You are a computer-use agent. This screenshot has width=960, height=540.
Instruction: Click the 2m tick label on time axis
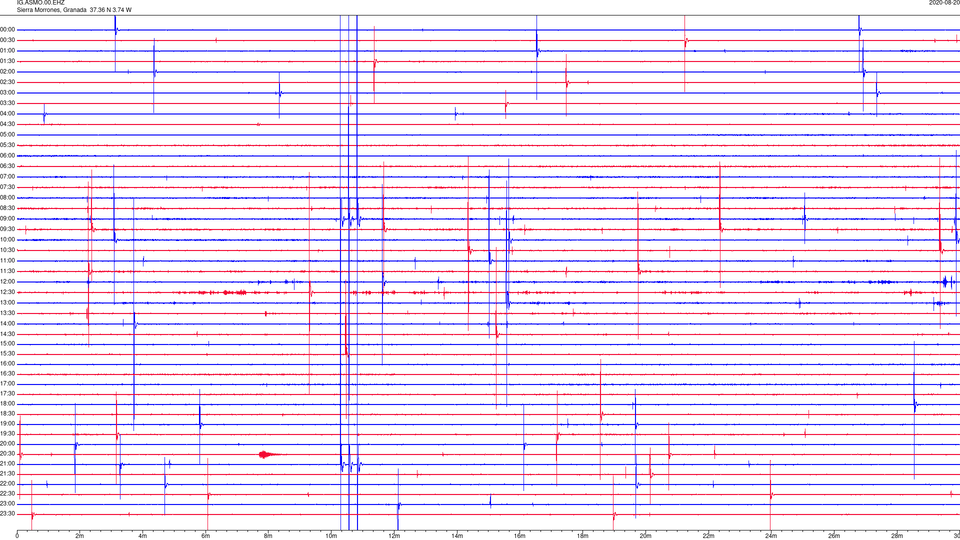coord(80,536)
